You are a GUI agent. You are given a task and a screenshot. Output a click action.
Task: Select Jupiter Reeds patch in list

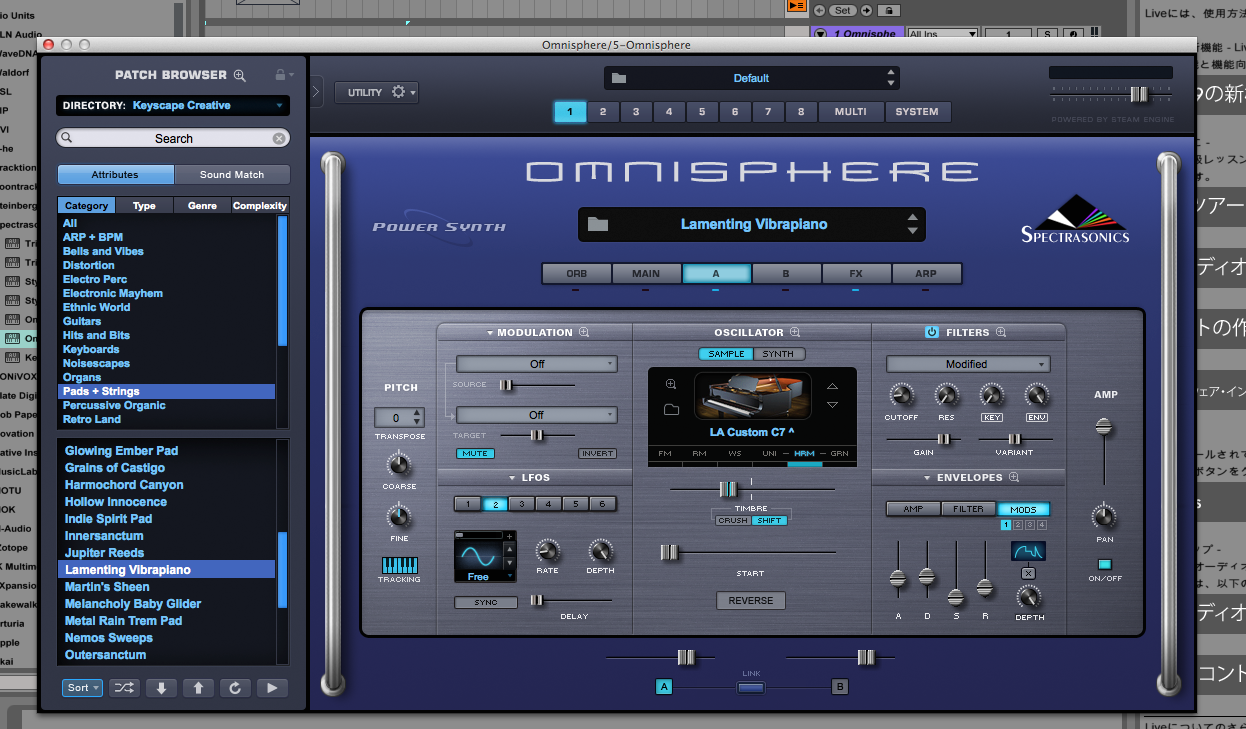coord(105,552)
